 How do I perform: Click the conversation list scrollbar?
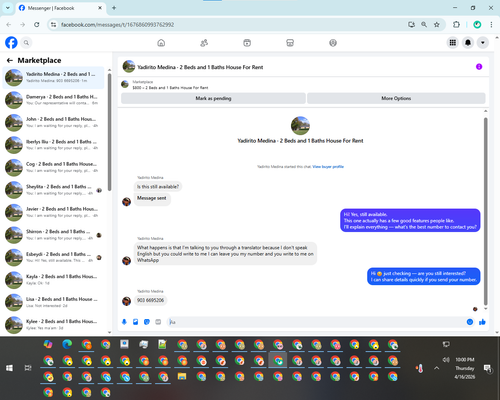pyautogui.click(x=109, y=132)
